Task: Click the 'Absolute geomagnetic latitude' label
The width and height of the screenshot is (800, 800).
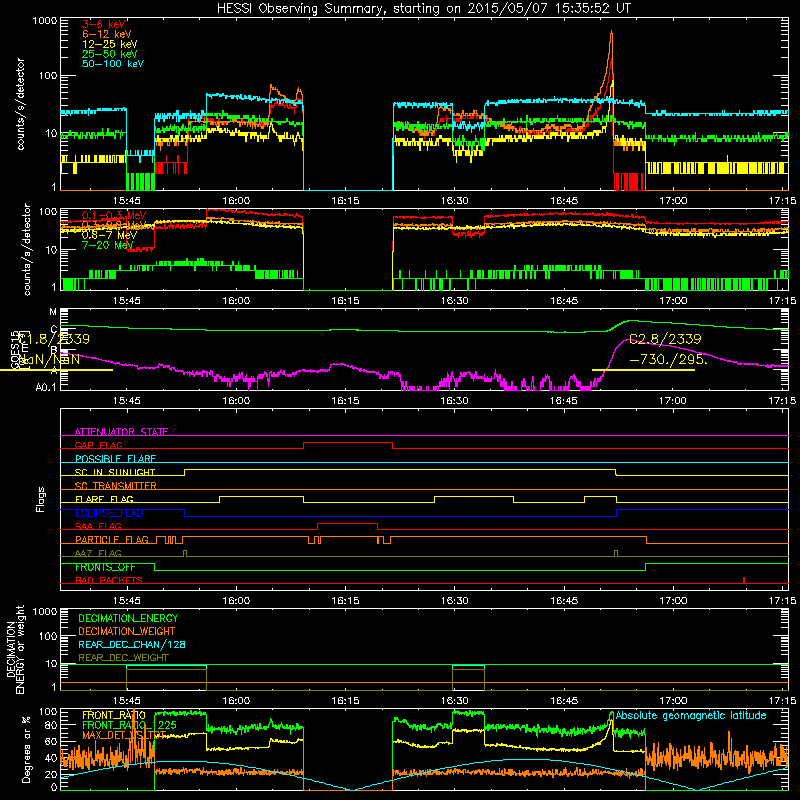Action: [x=691, y=716]
